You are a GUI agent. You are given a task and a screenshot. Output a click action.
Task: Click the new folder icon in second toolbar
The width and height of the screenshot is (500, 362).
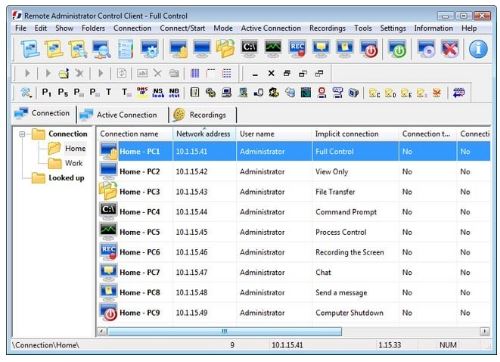point(63,73)
